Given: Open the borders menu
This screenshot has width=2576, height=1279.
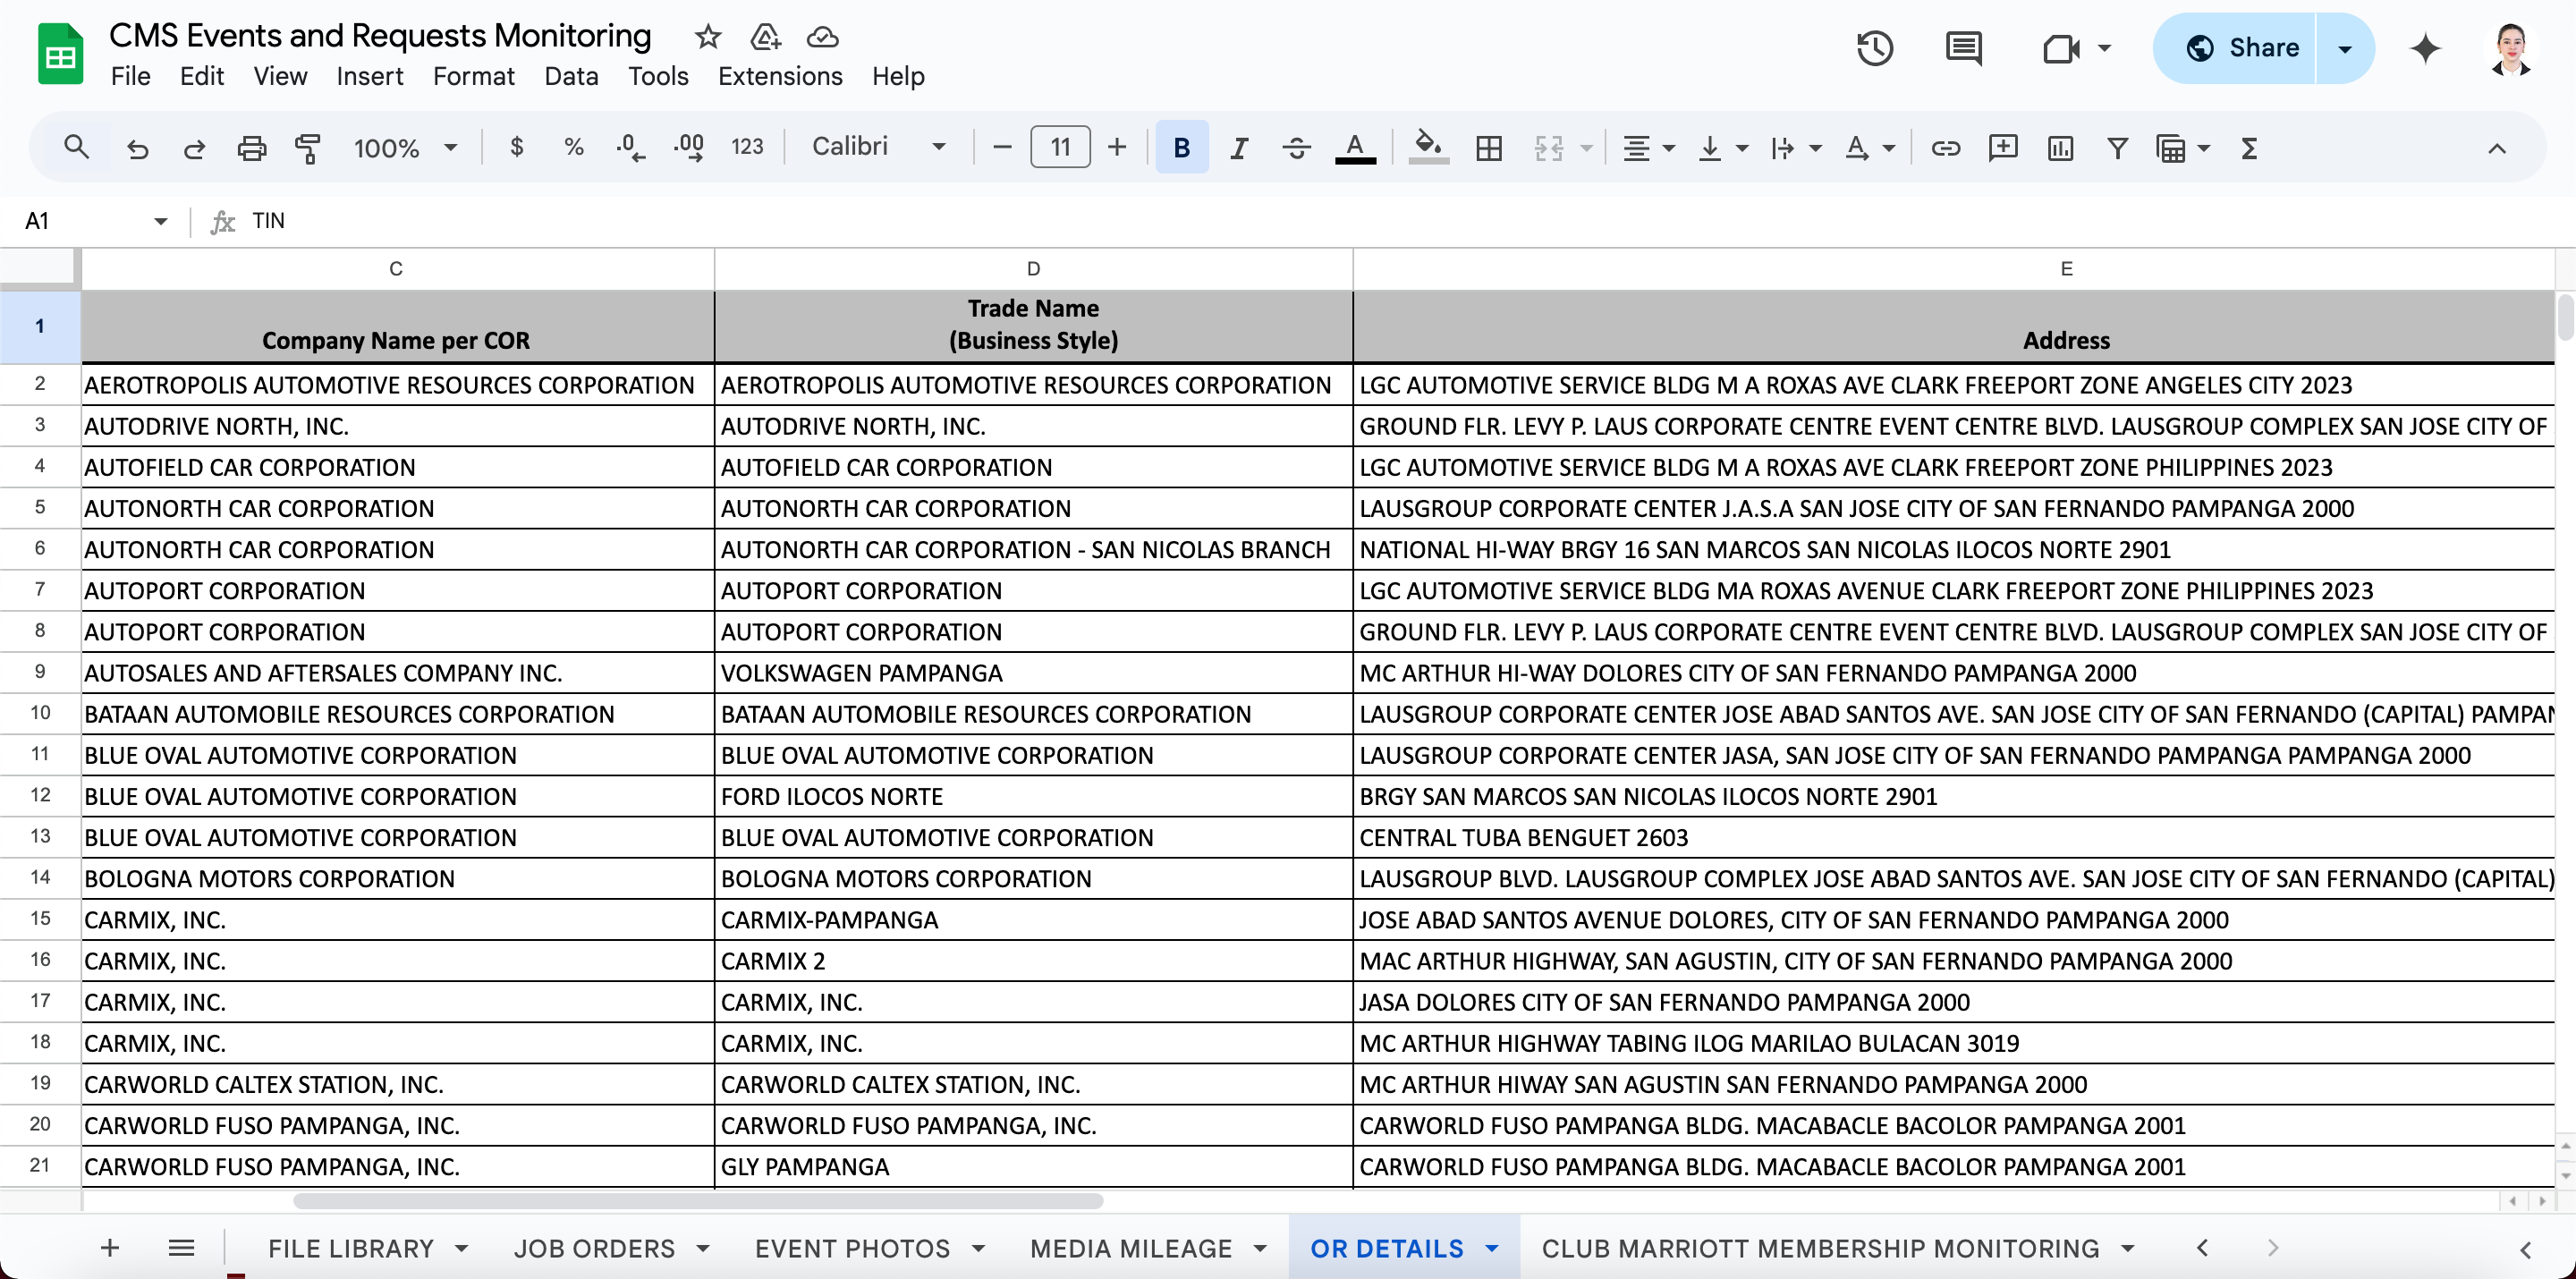Looking at the screenshot, I should click(1489, 148).
